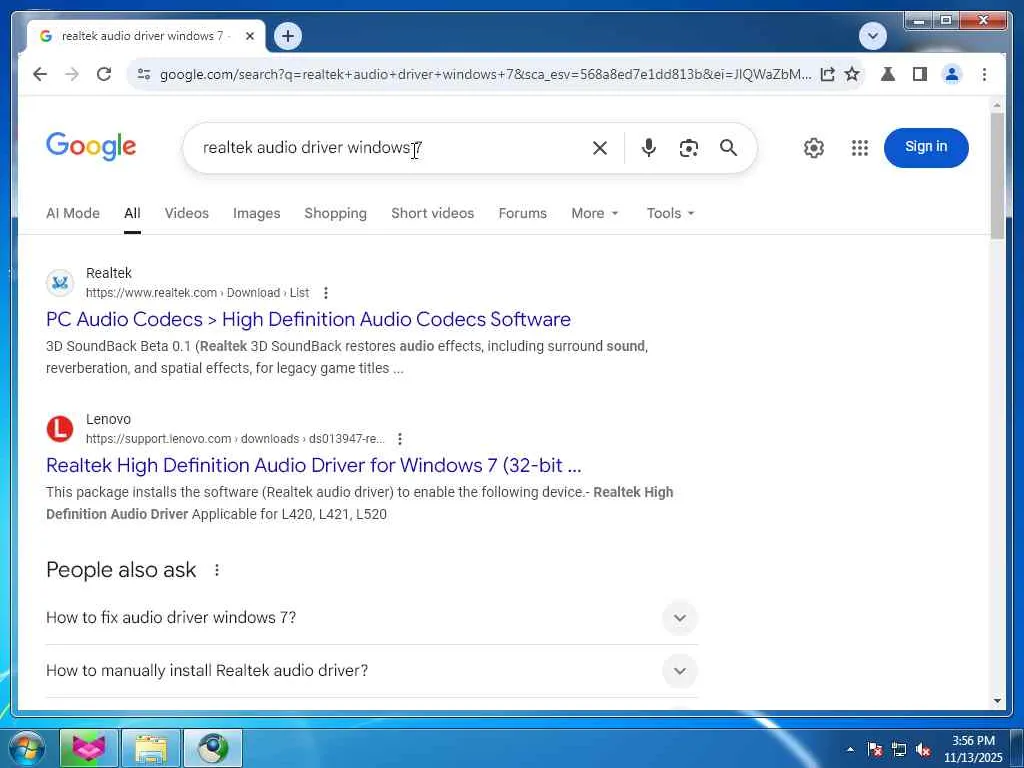Submit search with magnifier icon
The height and width of the screenshot is (768, 1024).
(x=728, y=148)
